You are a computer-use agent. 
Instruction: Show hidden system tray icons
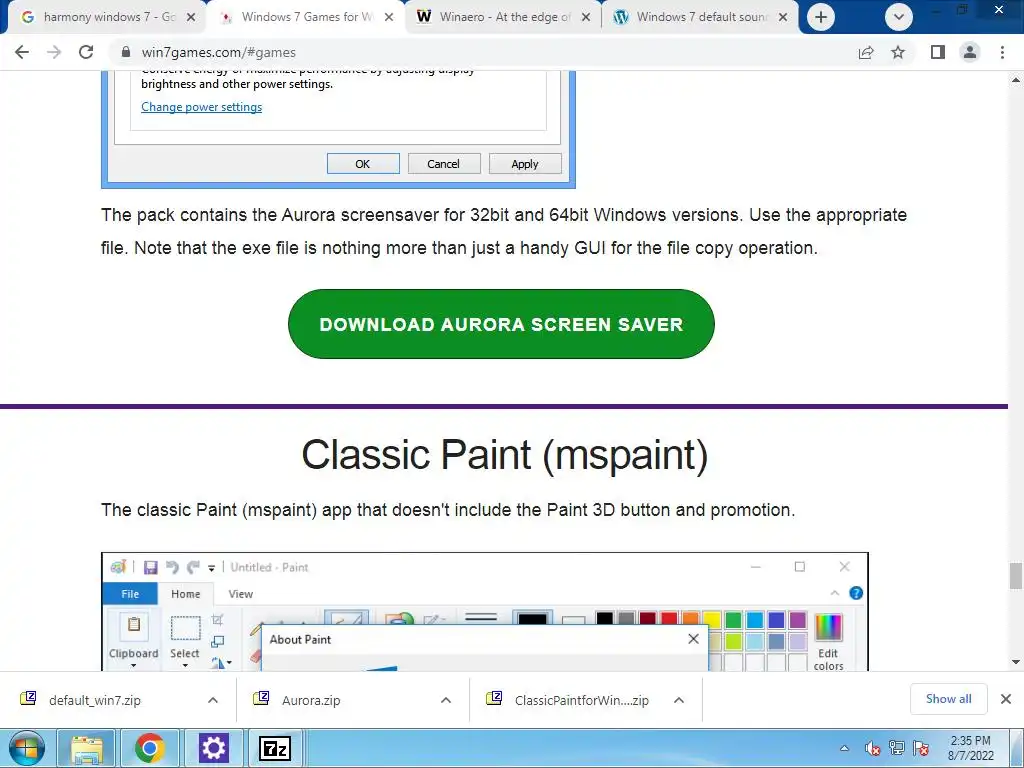click(844, 748)
